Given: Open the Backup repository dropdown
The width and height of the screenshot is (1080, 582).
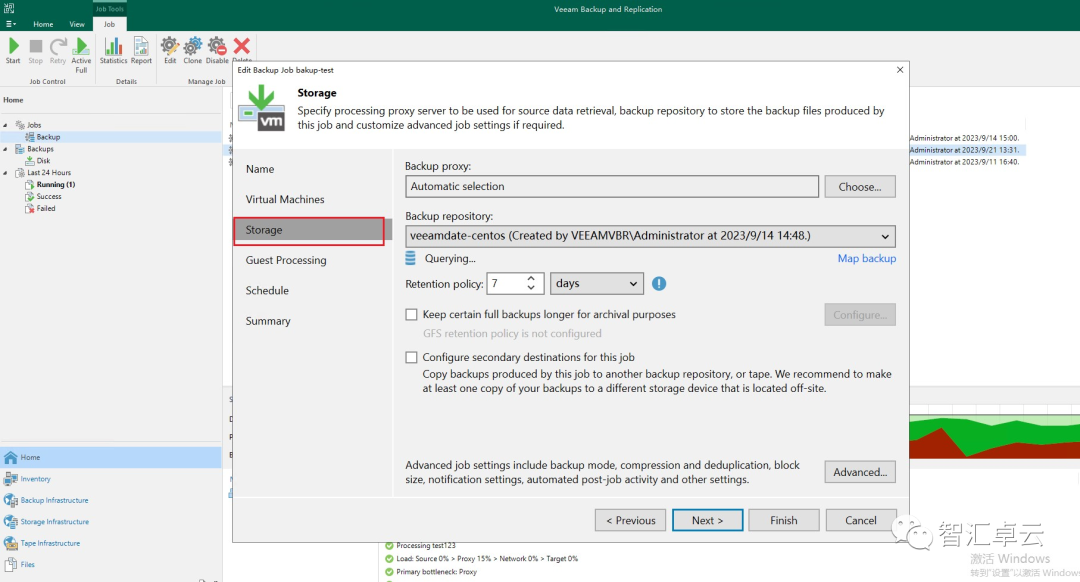Looking at the screenshot, I should (x=650, y=236).
